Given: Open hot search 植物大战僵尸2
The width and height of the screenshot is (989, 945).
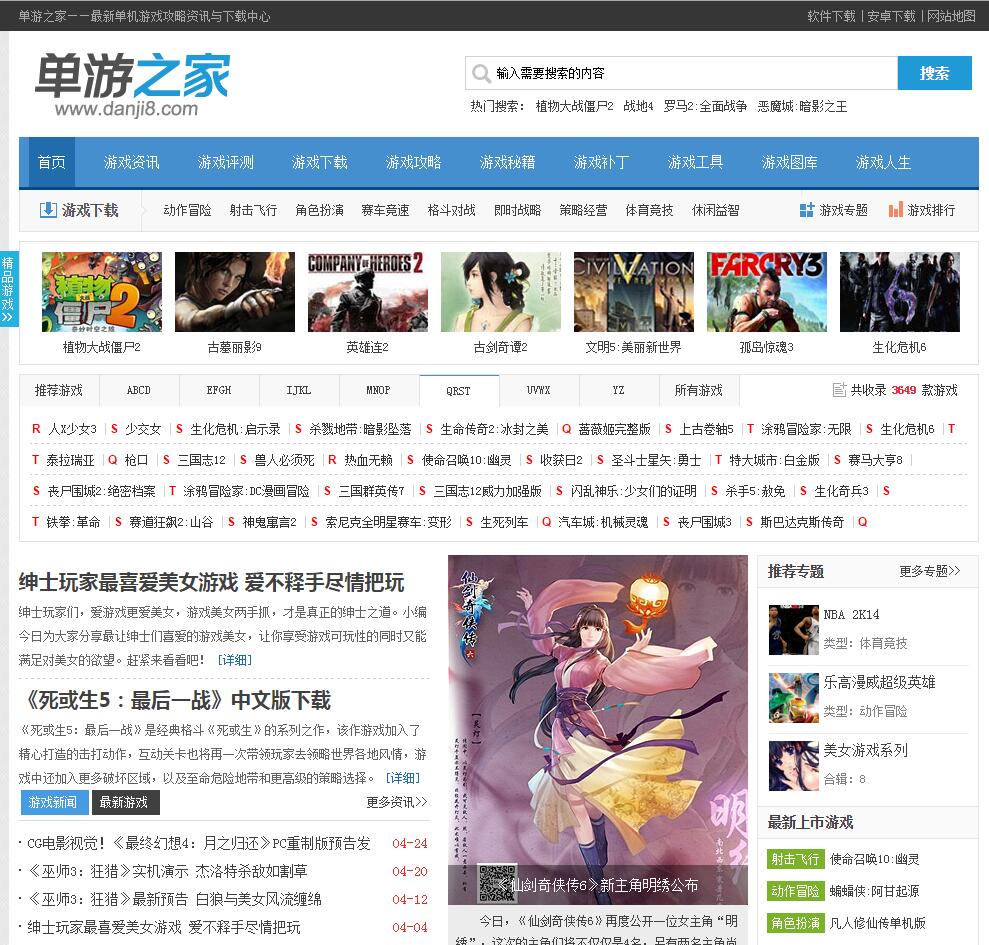Looking at the screenshot, I should 574,107.
